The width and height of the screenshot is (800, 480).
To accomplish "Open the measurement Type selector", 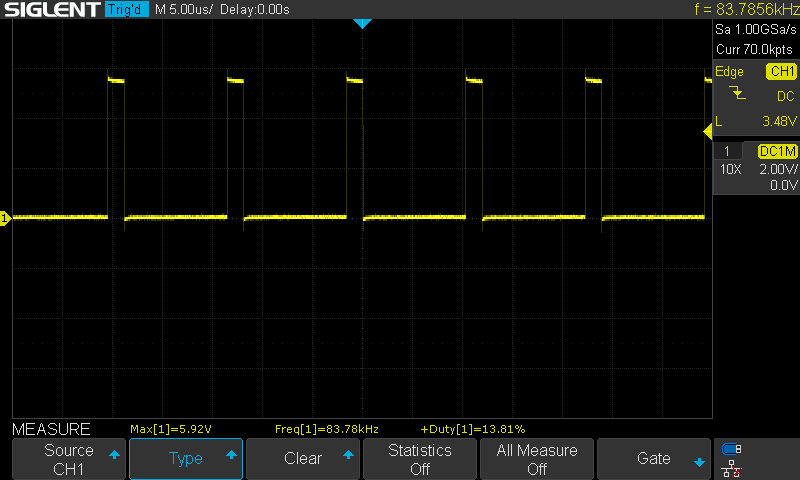I will click(x=186, y=459).
